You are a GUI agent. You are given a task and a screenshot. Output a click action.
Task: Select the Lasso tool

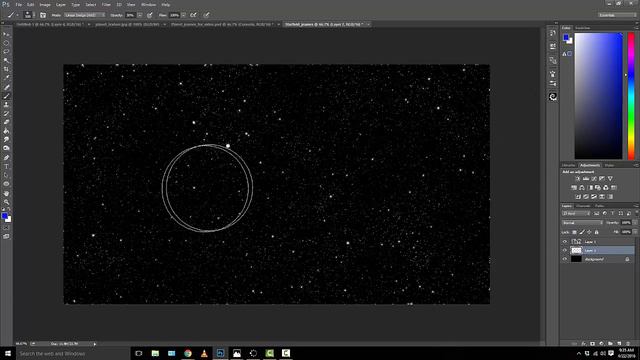tap(6, 51)
